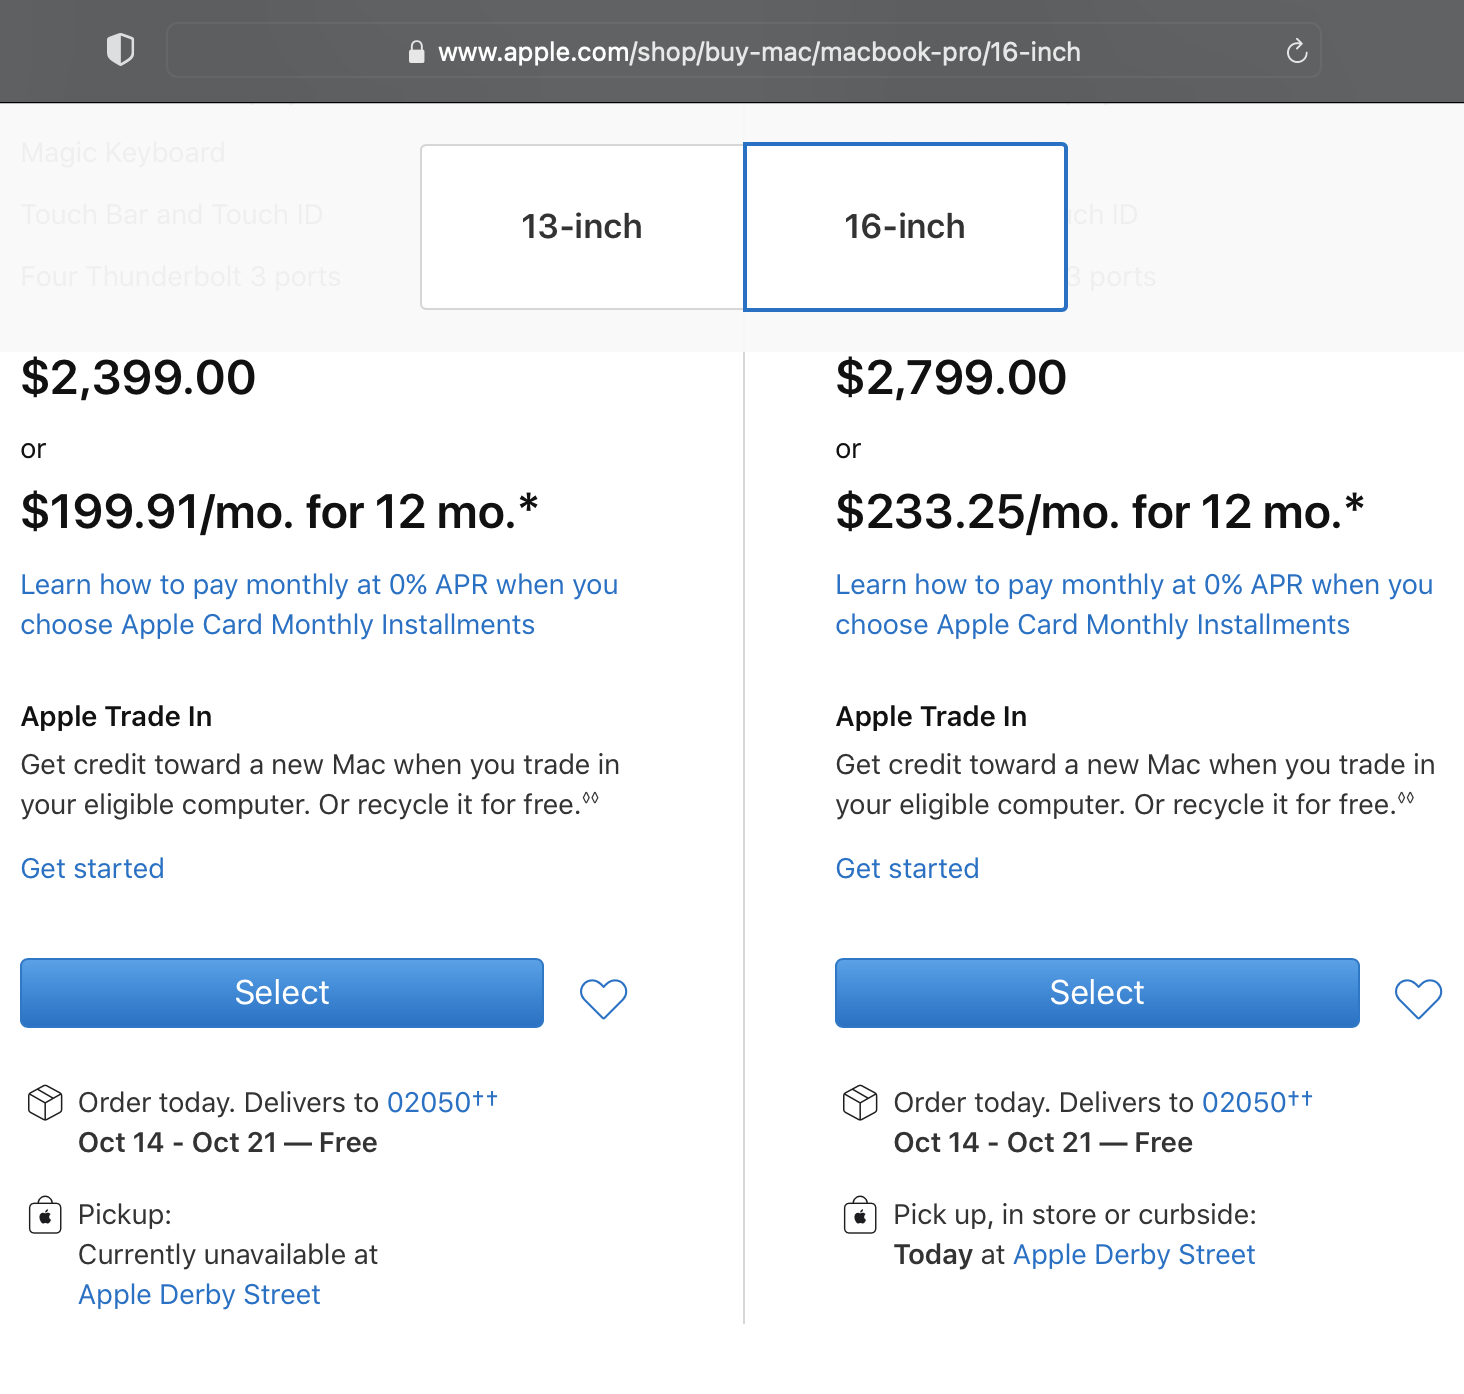Click the Apple bag pickup icon on $2,799.00 model
Screen dimensions: 1464x1394
click(x=860, y=1215)
